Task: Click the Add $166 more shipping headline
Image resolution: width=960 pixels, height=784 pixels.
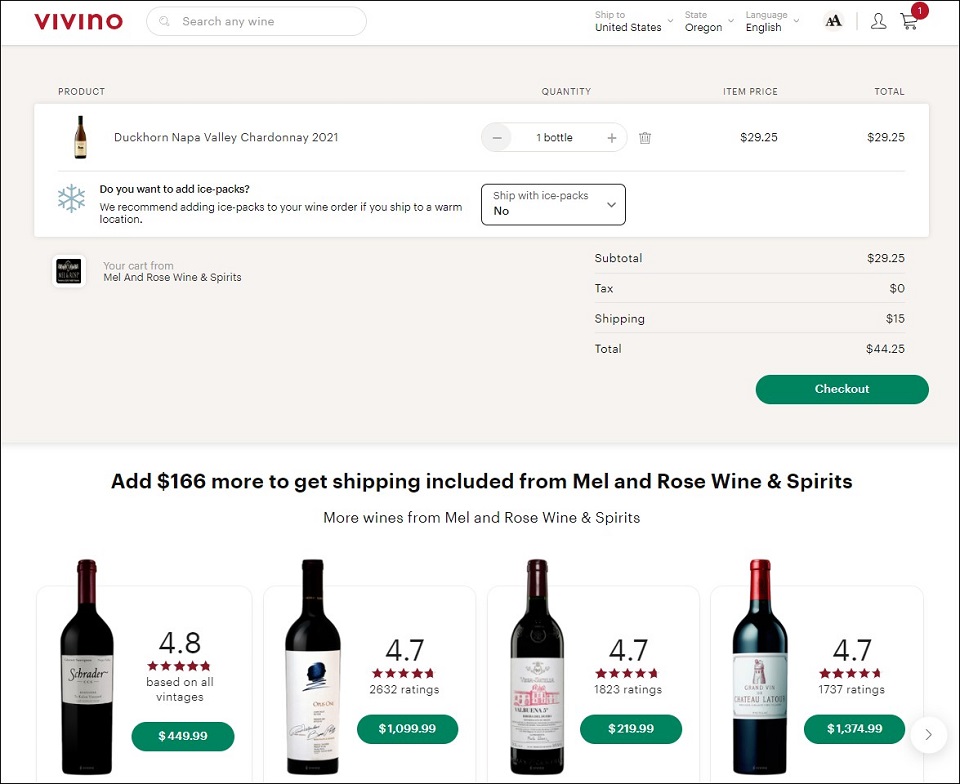Action: (481, 482)
